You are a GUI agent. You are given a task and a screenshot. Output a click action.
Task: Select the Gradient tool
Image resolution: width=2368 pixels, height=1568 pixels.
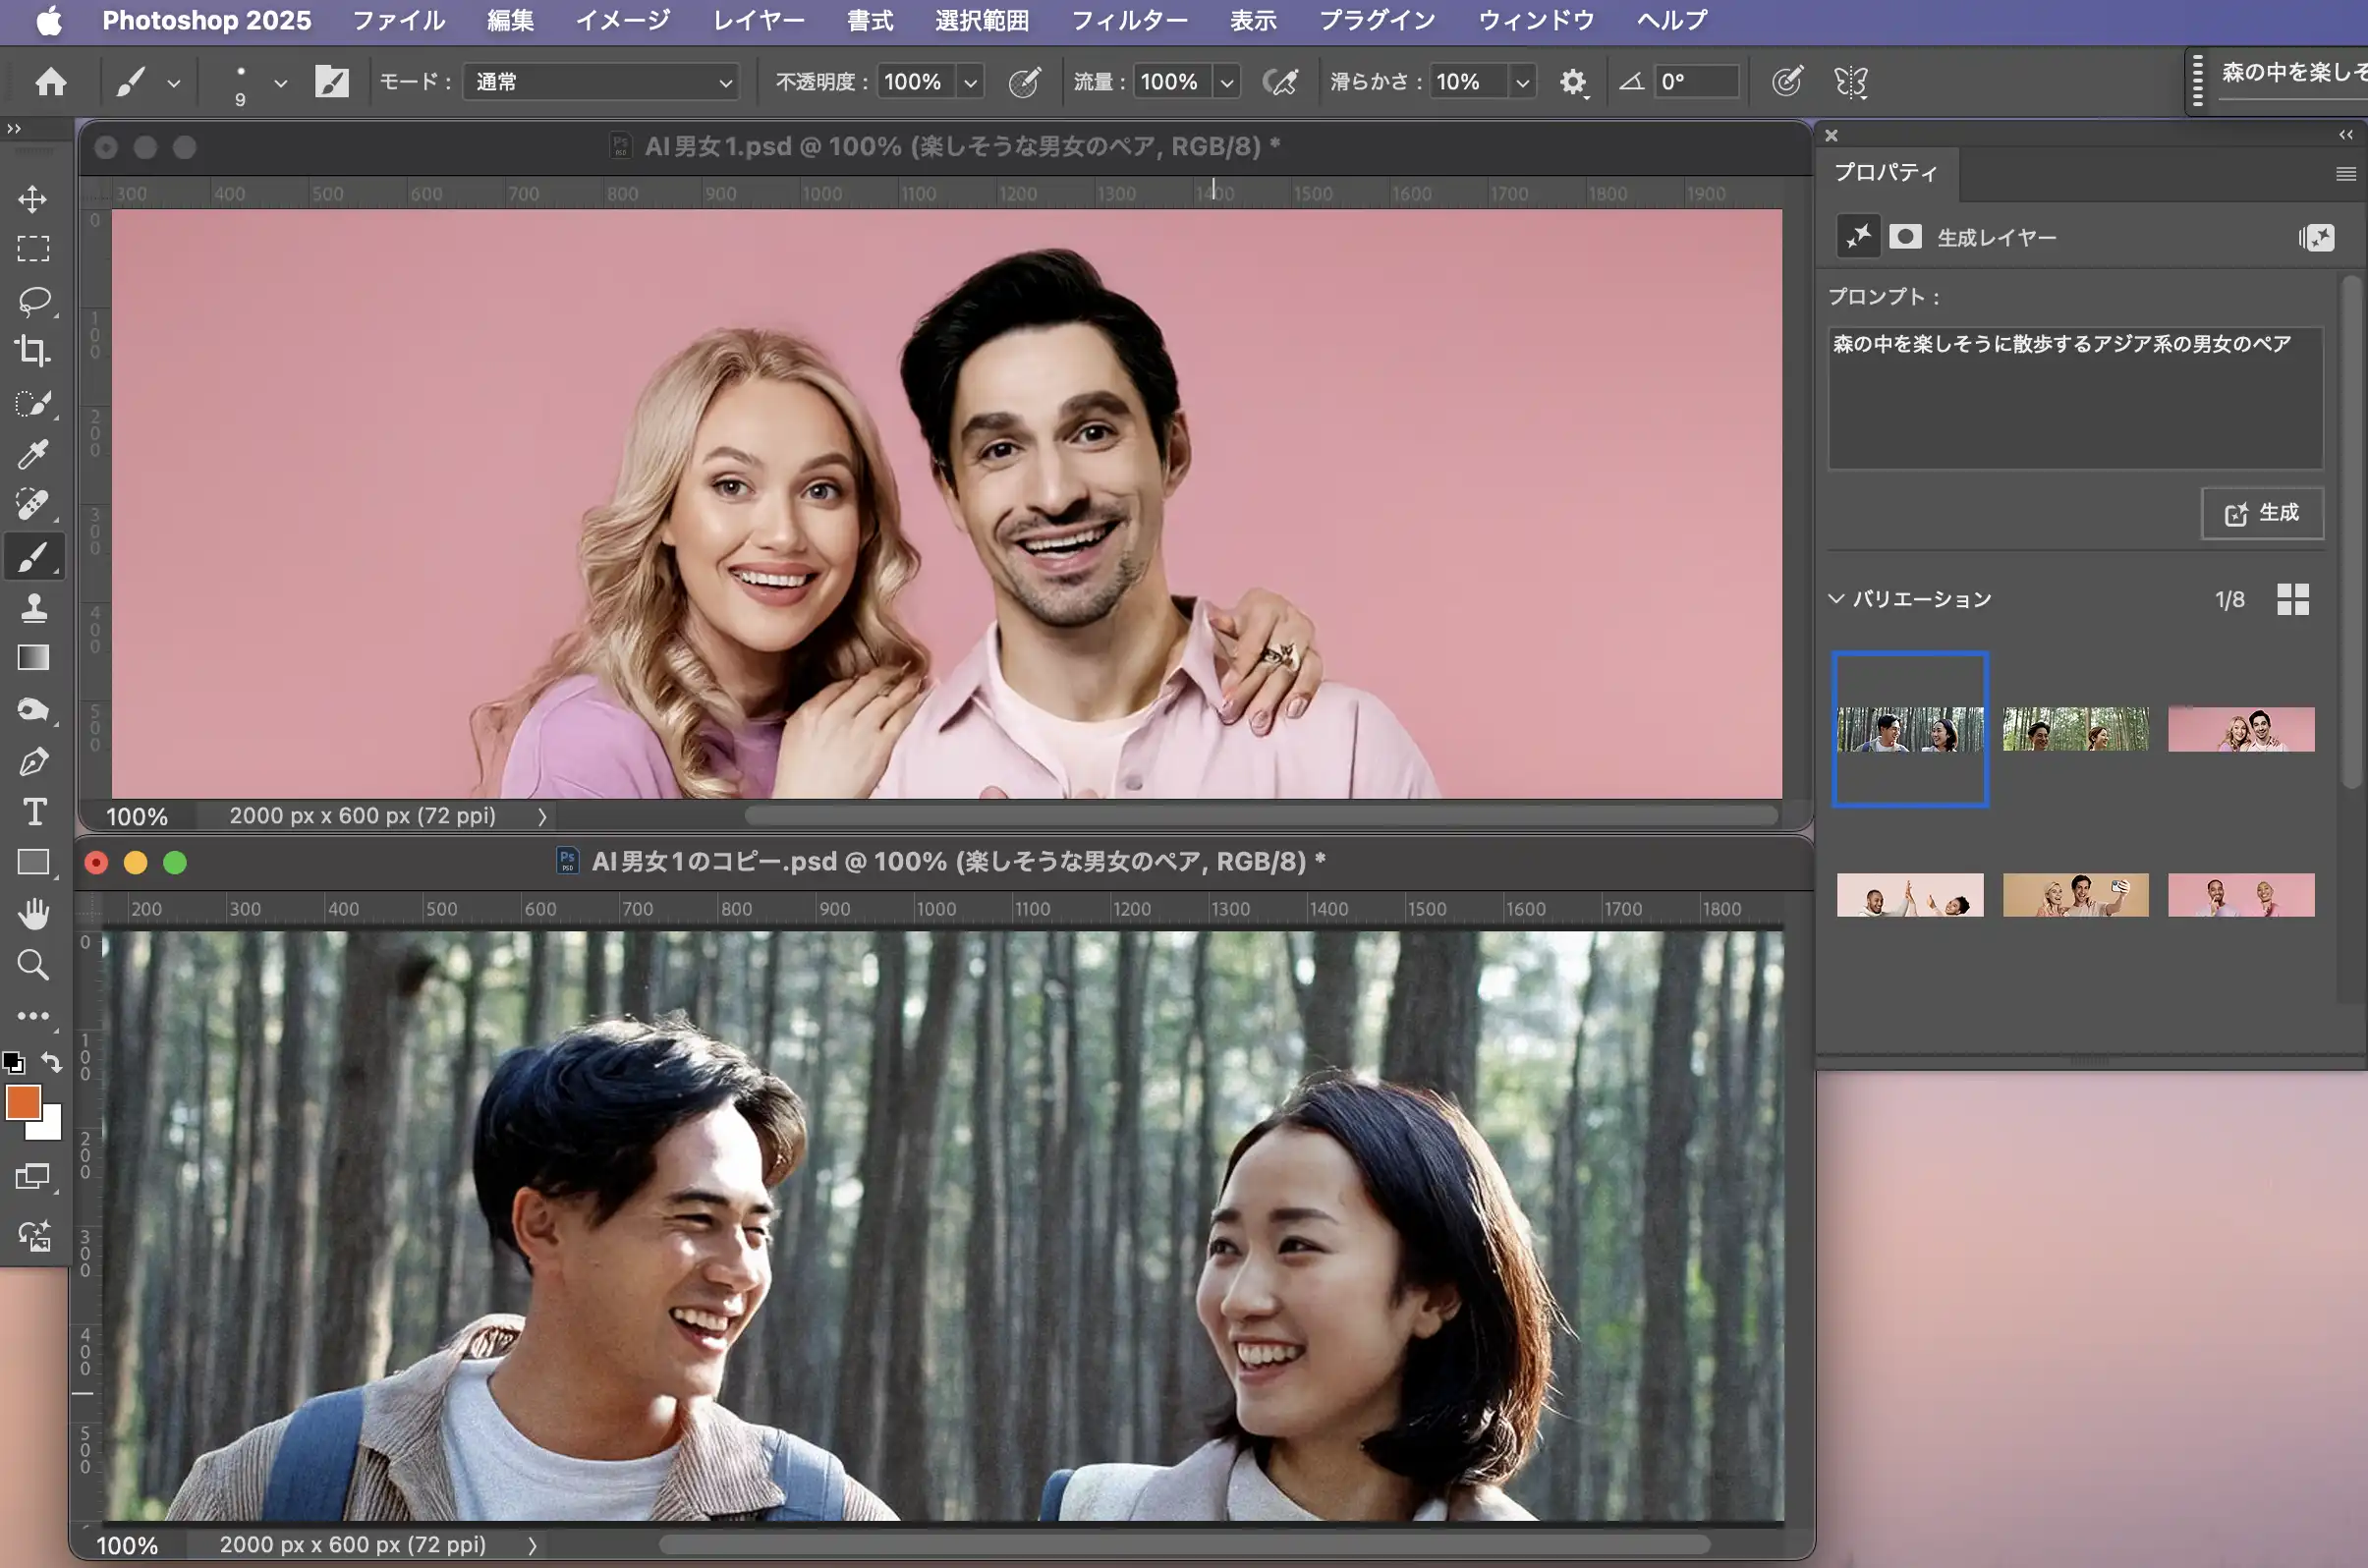coord(33,657)
